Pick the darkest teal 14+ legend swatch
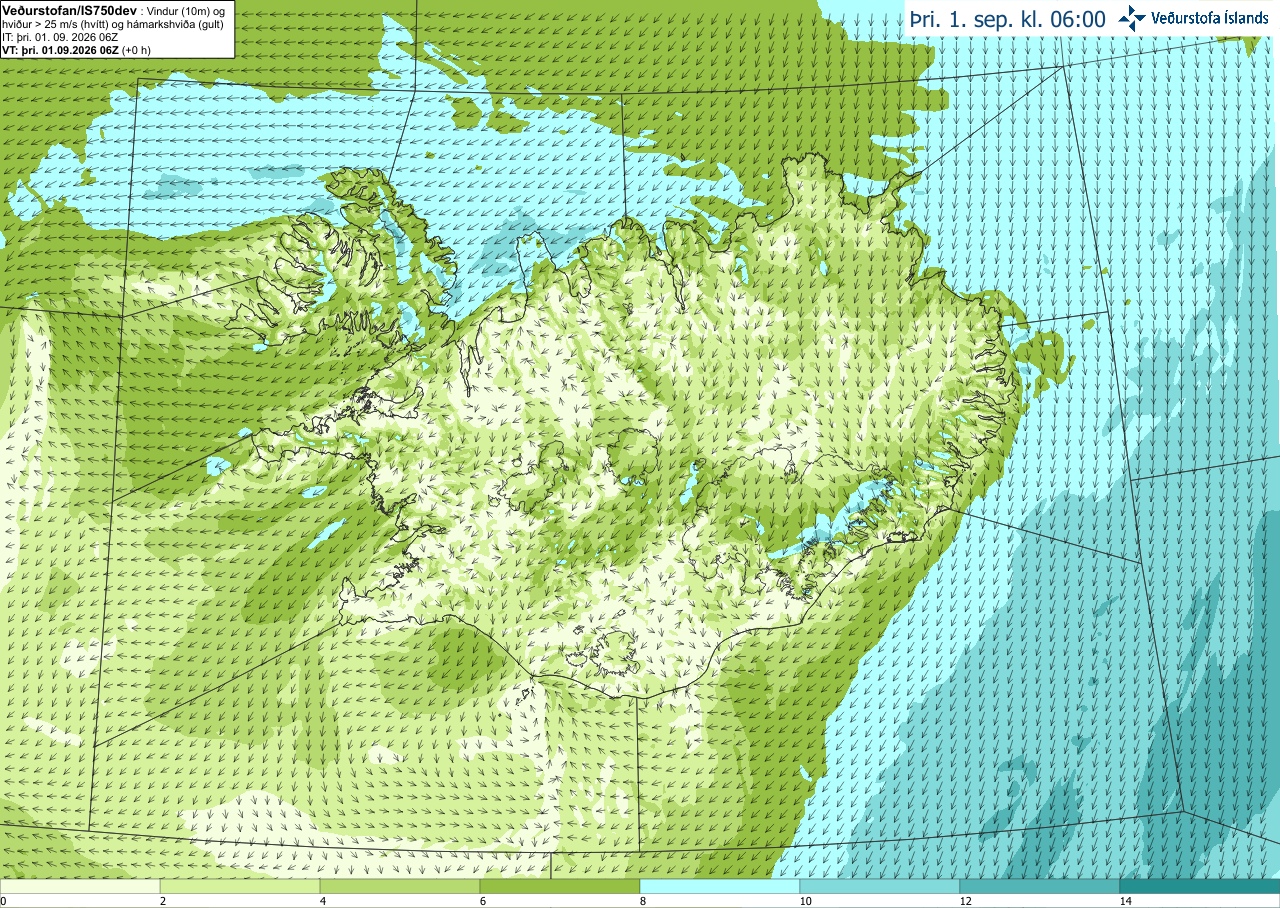Image resolution: width=1280 pixels, height=908 pixels. click(x=1200, y=886)
